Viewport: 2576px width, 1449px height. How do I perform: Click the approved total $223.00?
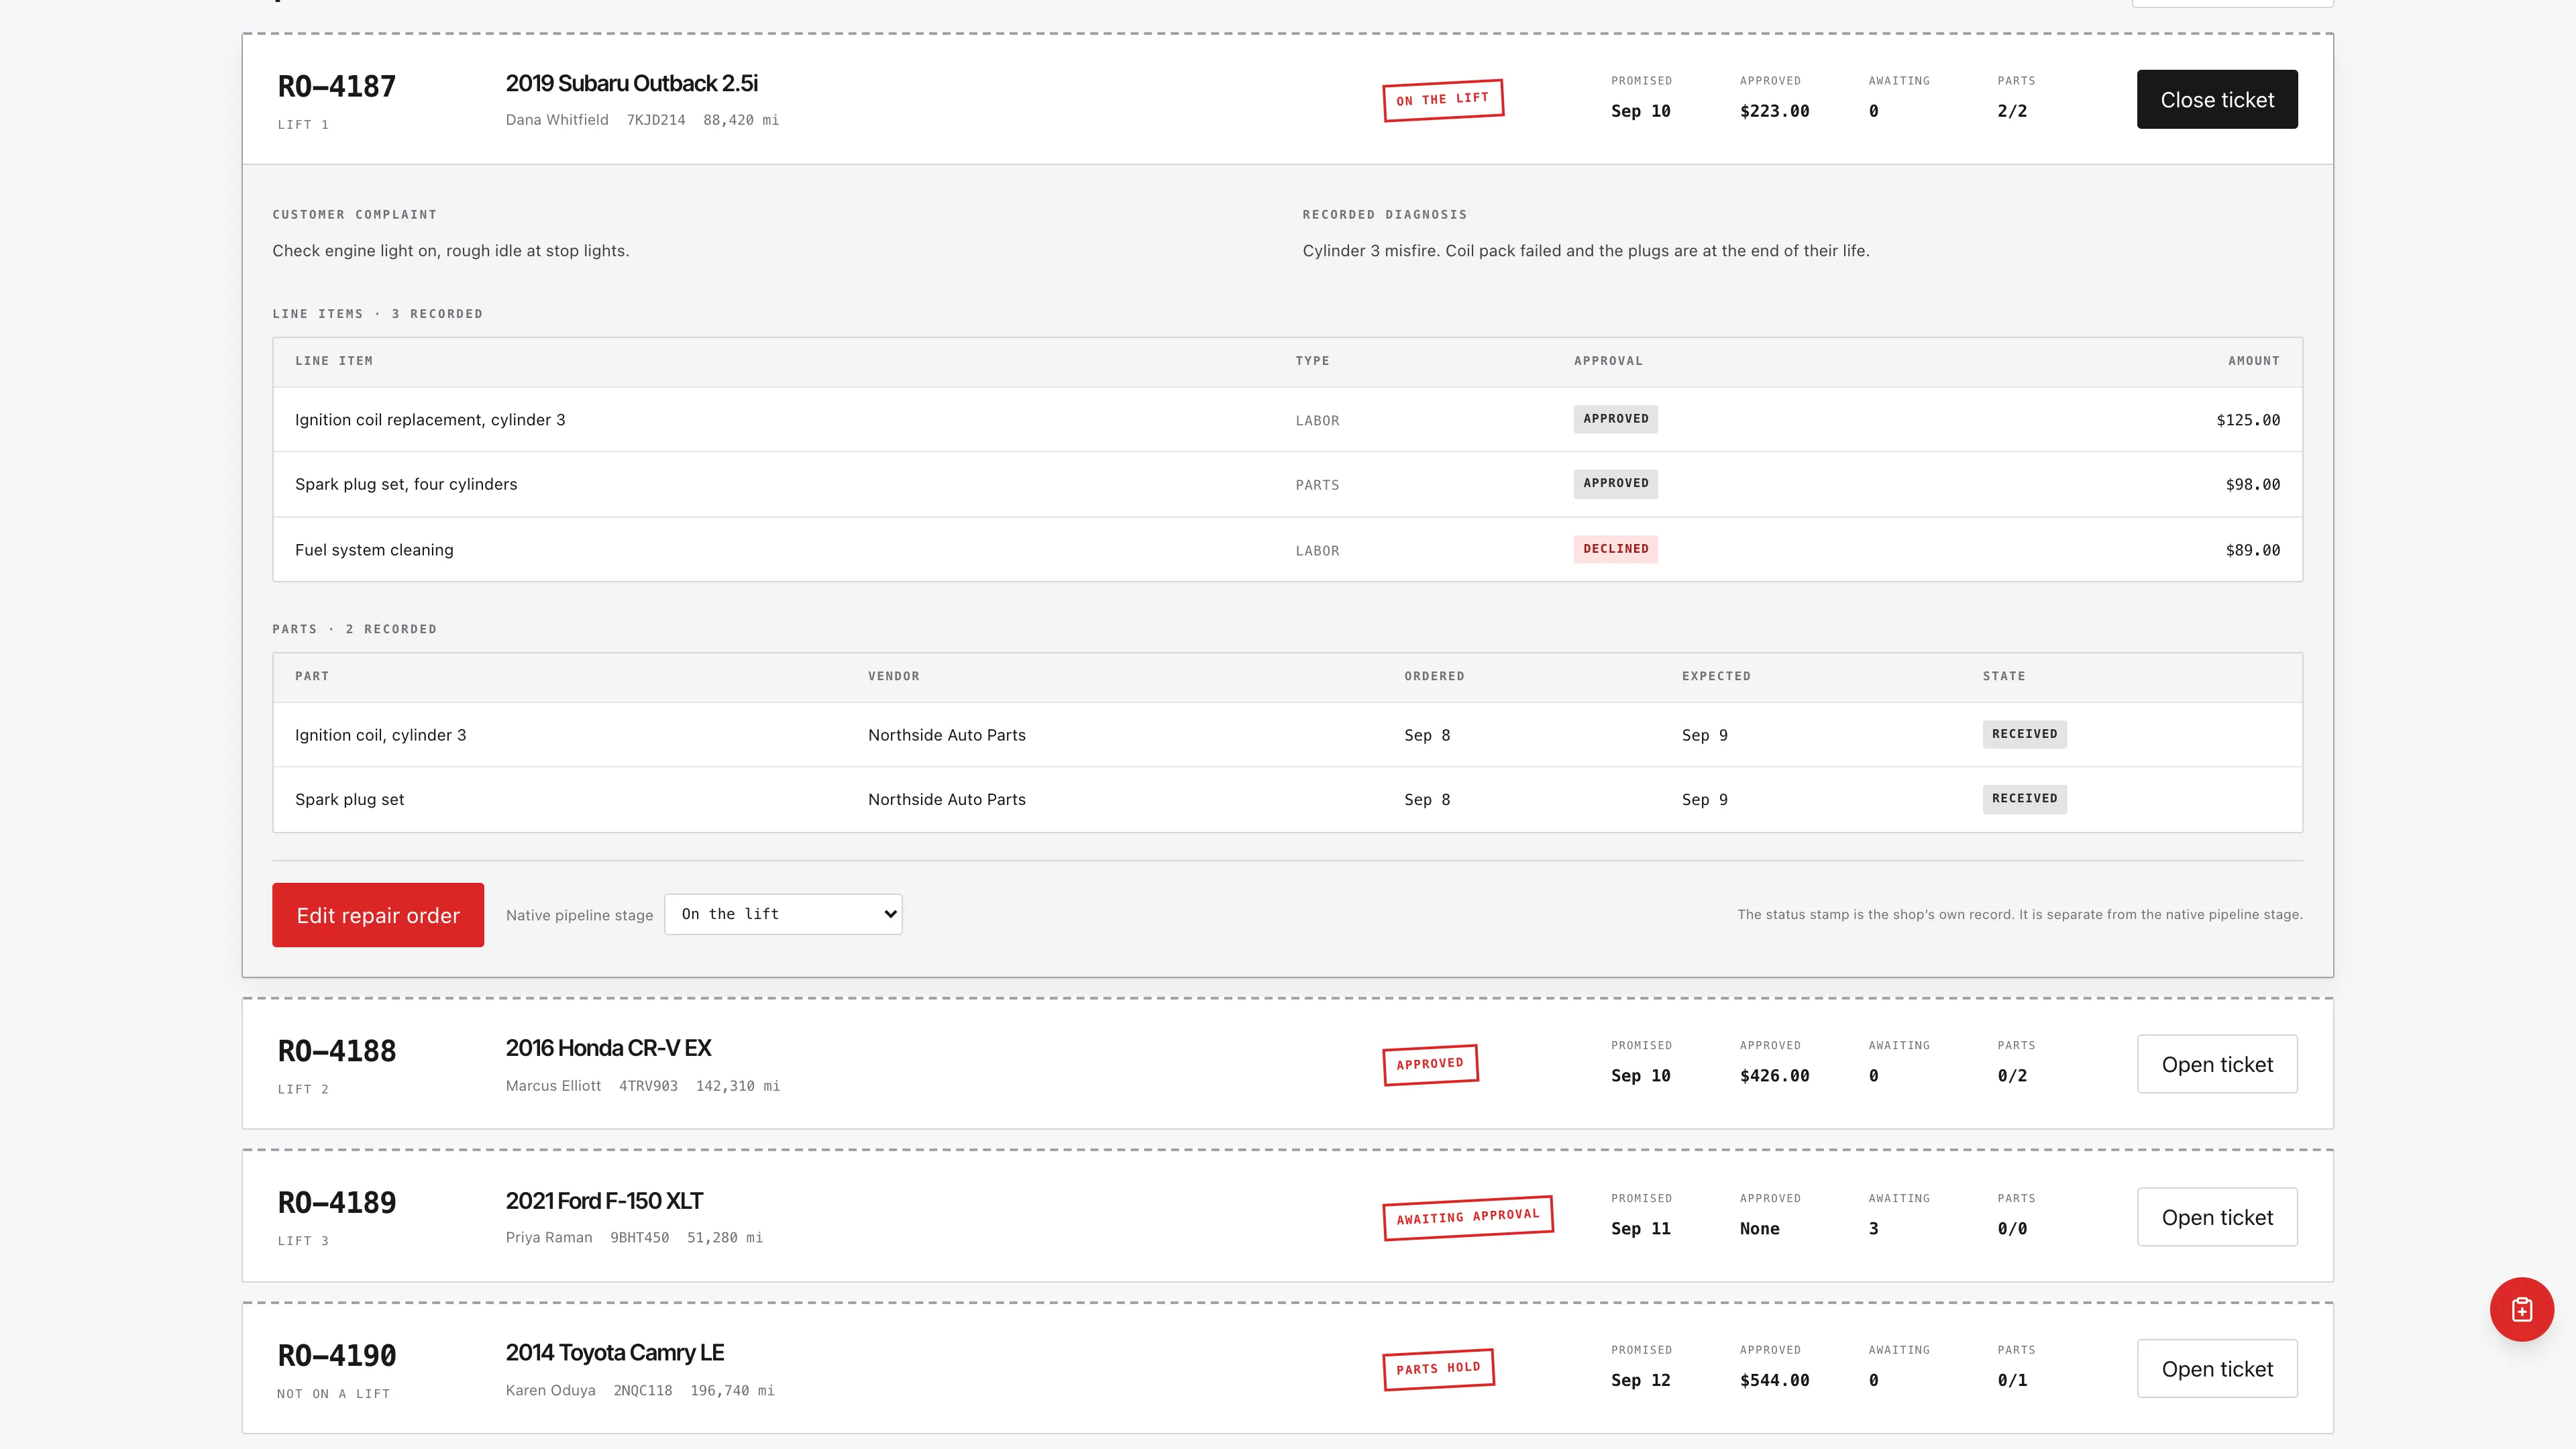click(1774, 111)
